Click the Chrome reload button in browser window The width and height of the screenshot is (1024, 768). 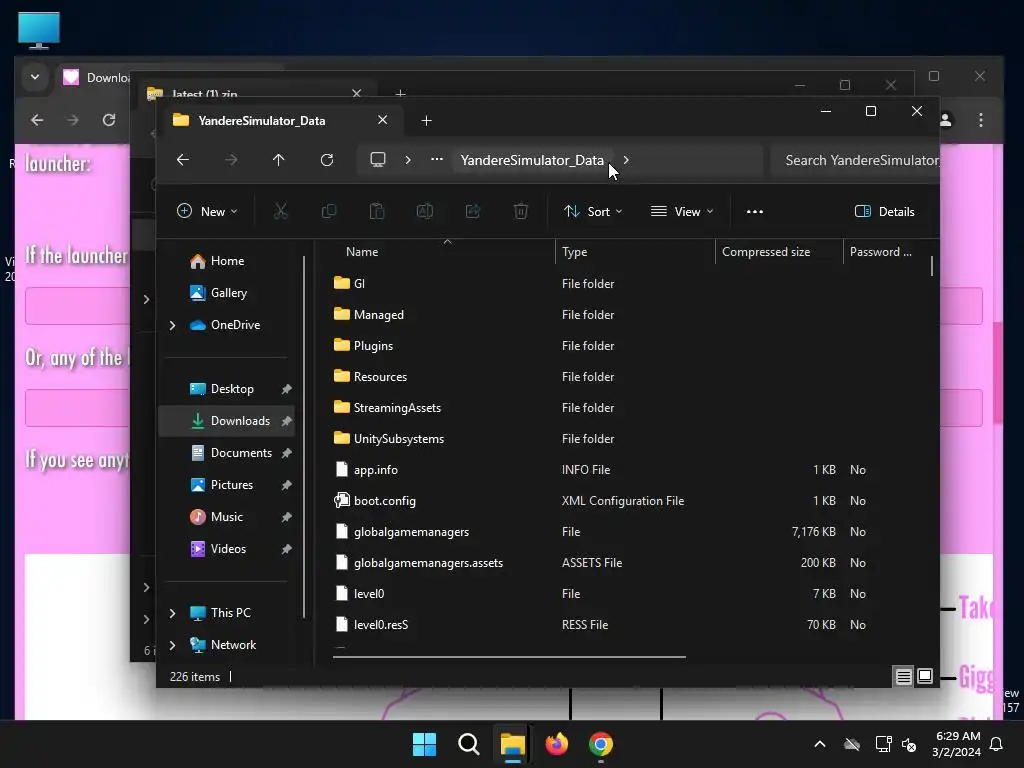coord(109,120)
